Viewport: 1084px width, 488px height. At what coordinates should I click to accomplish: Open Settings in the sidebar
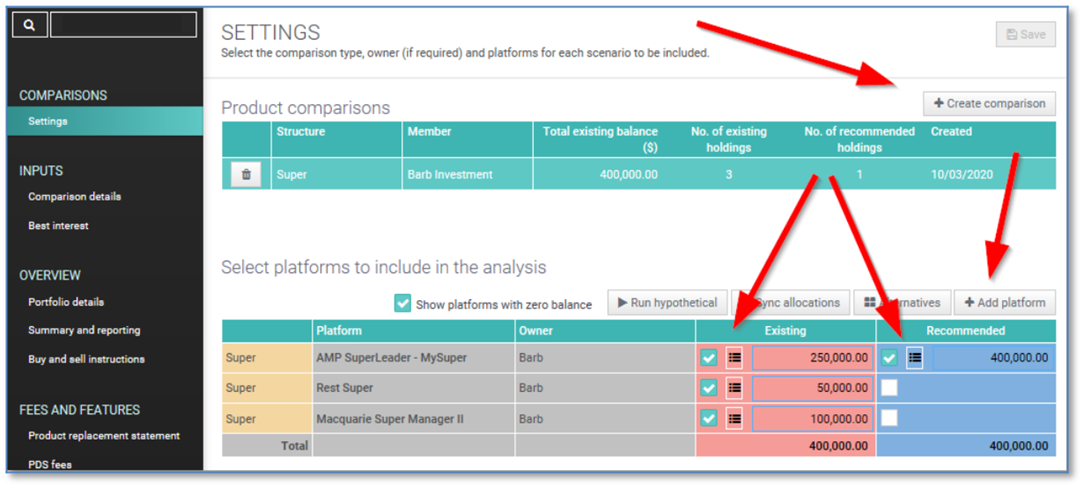[x=105, y=121]
